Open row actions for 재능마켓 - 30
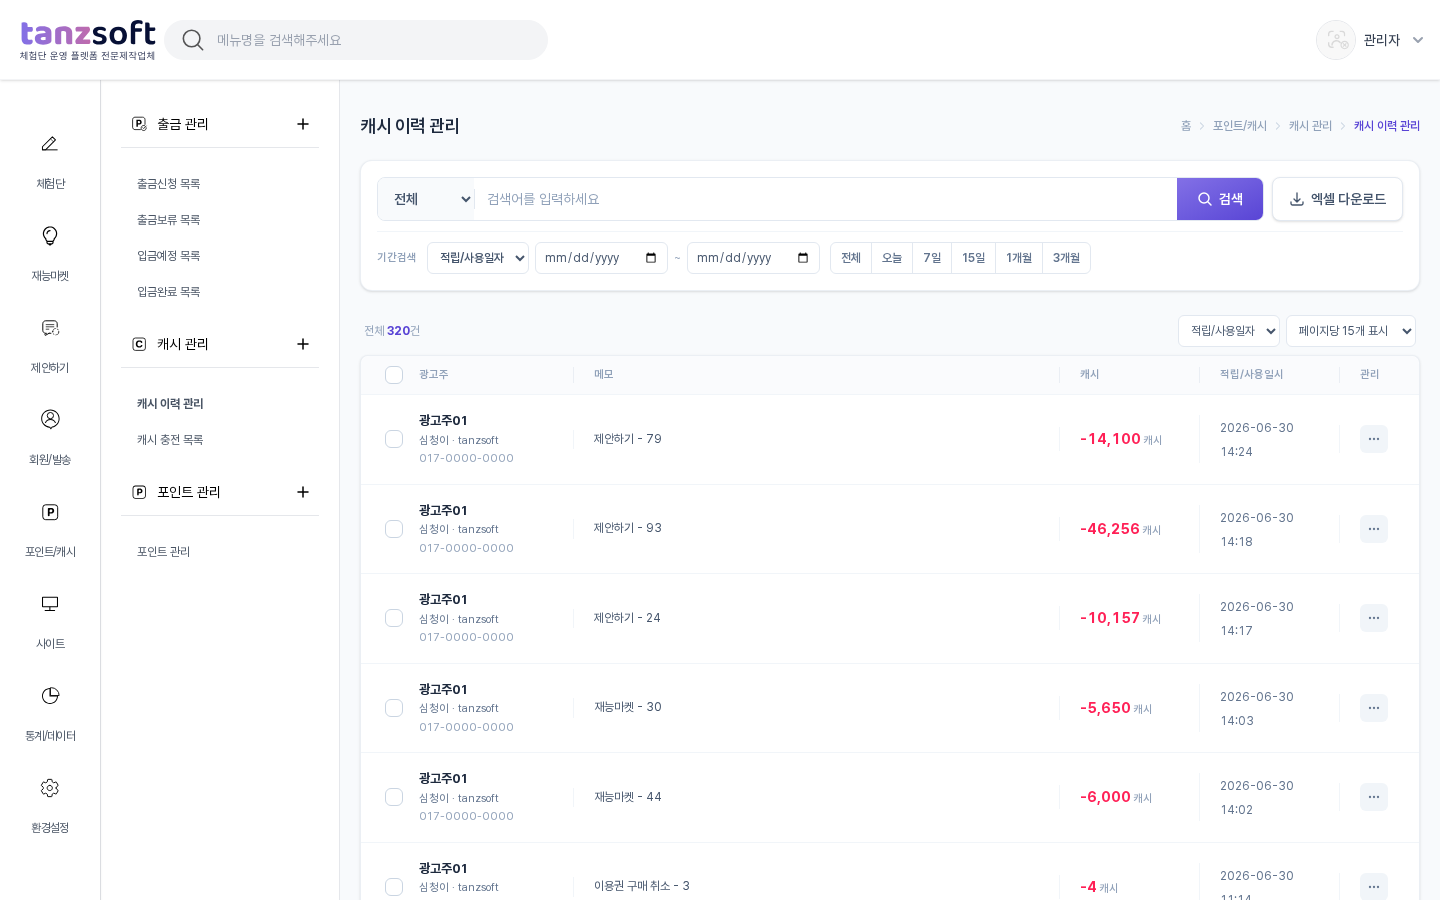This screenshot has width=1440, height=900. pos(1374,708)
